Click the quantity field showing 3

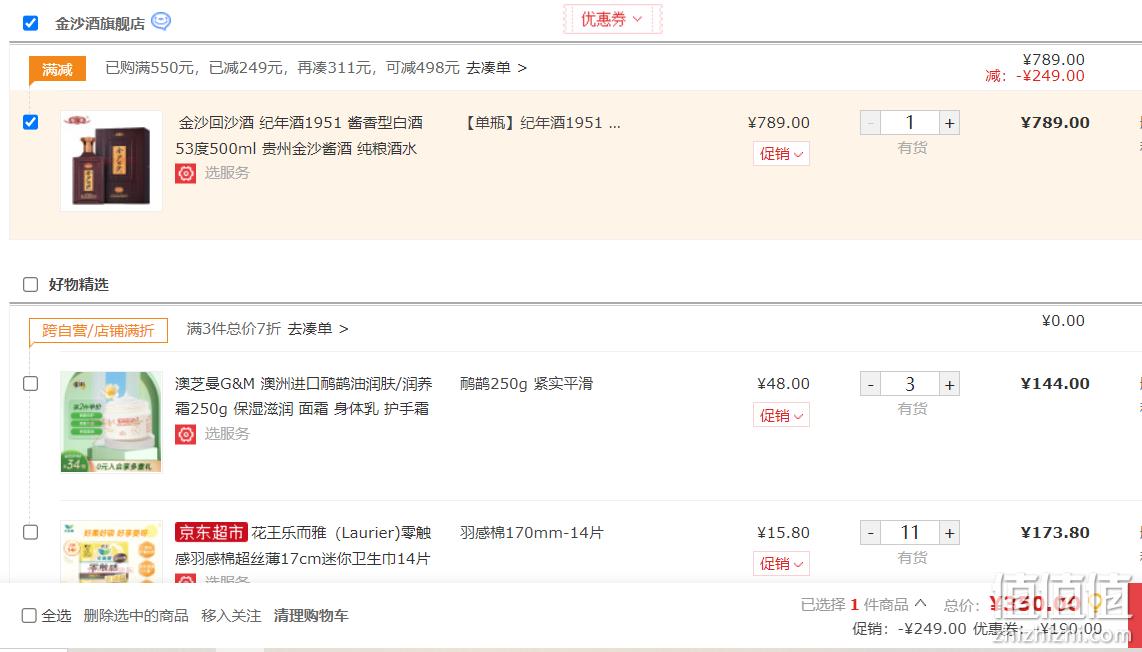tap(910, 384)
